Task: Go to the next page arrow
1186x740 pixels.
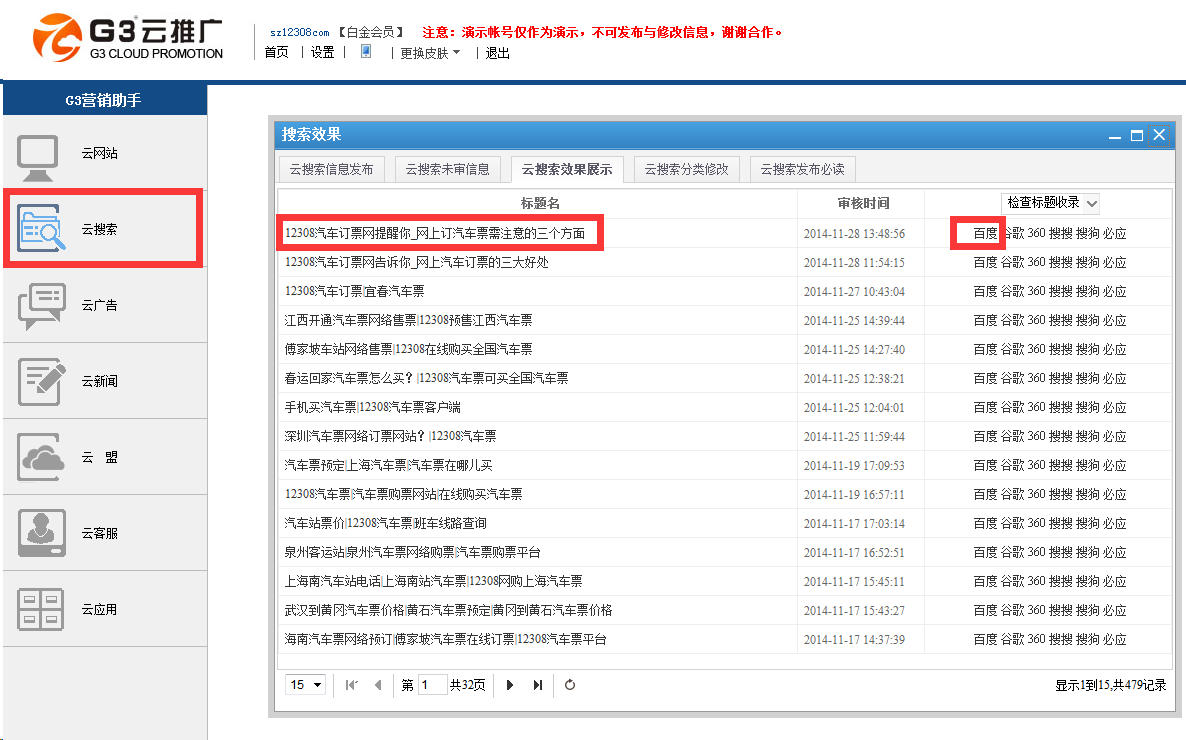Action: [510, 685]
